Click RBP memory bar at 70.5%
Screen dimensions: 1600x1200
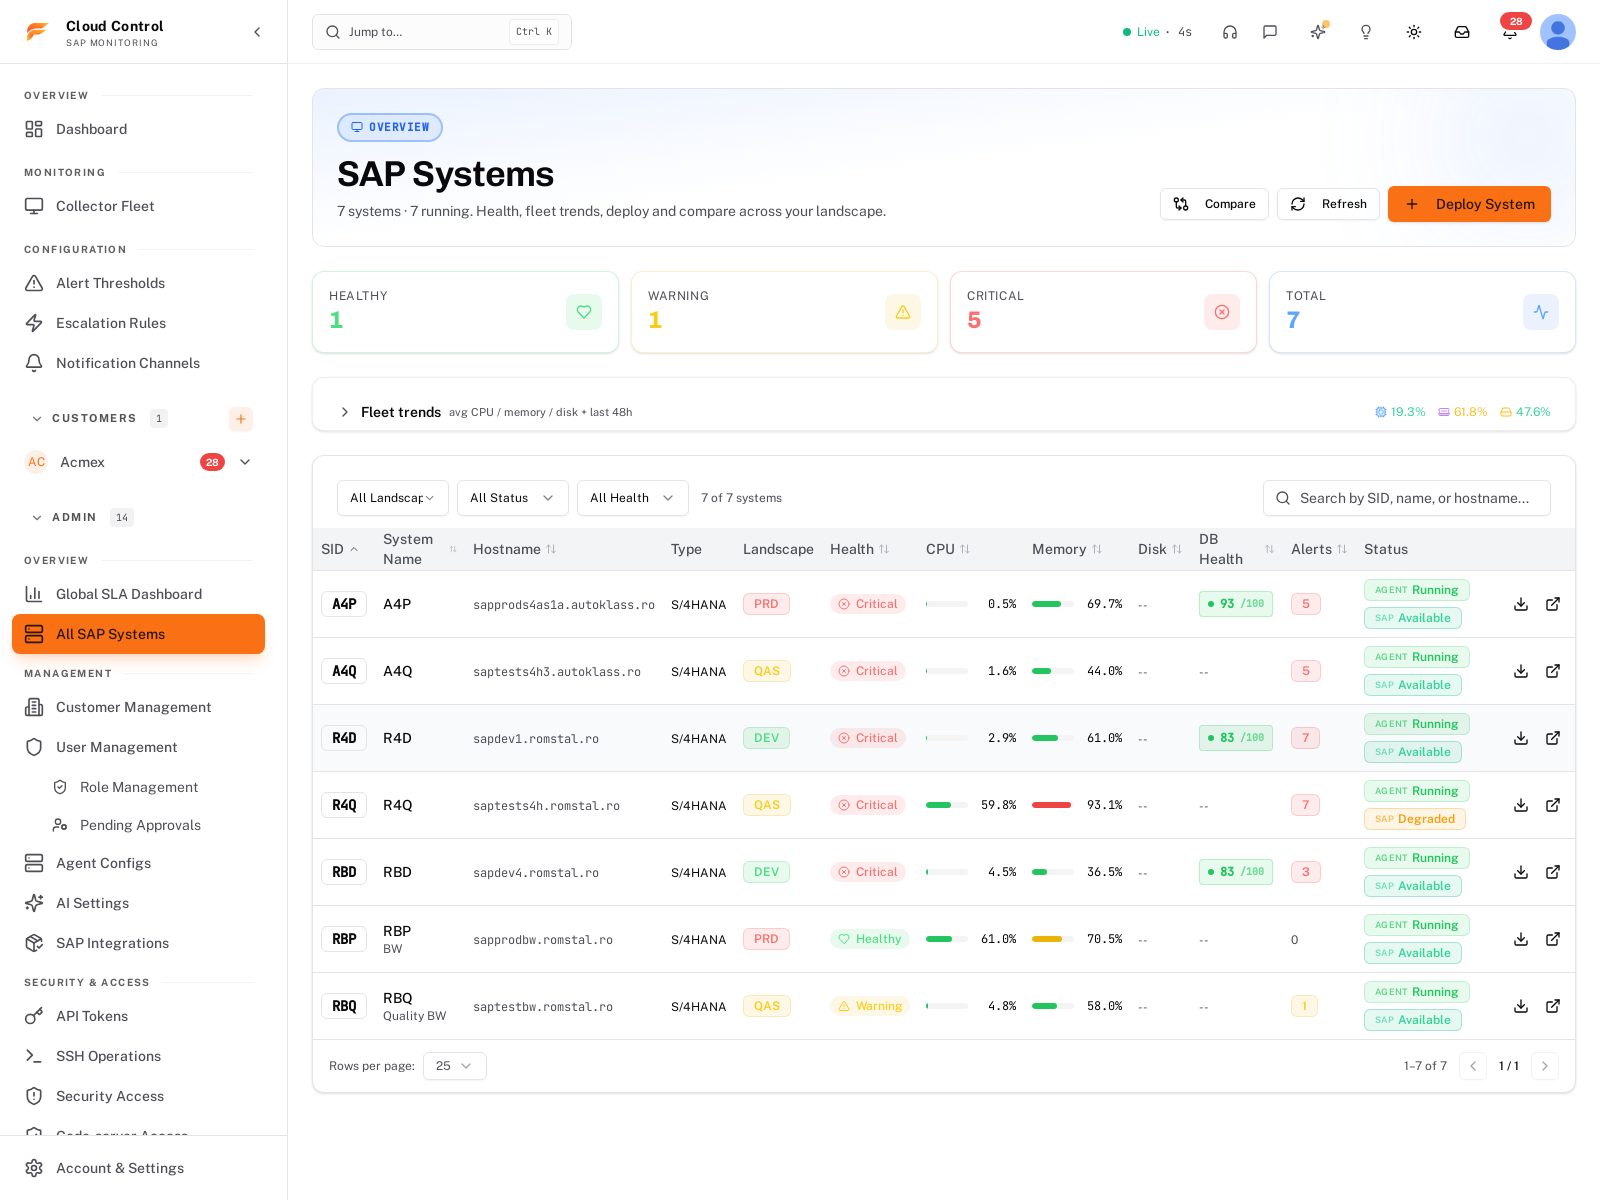(1052, 939)
